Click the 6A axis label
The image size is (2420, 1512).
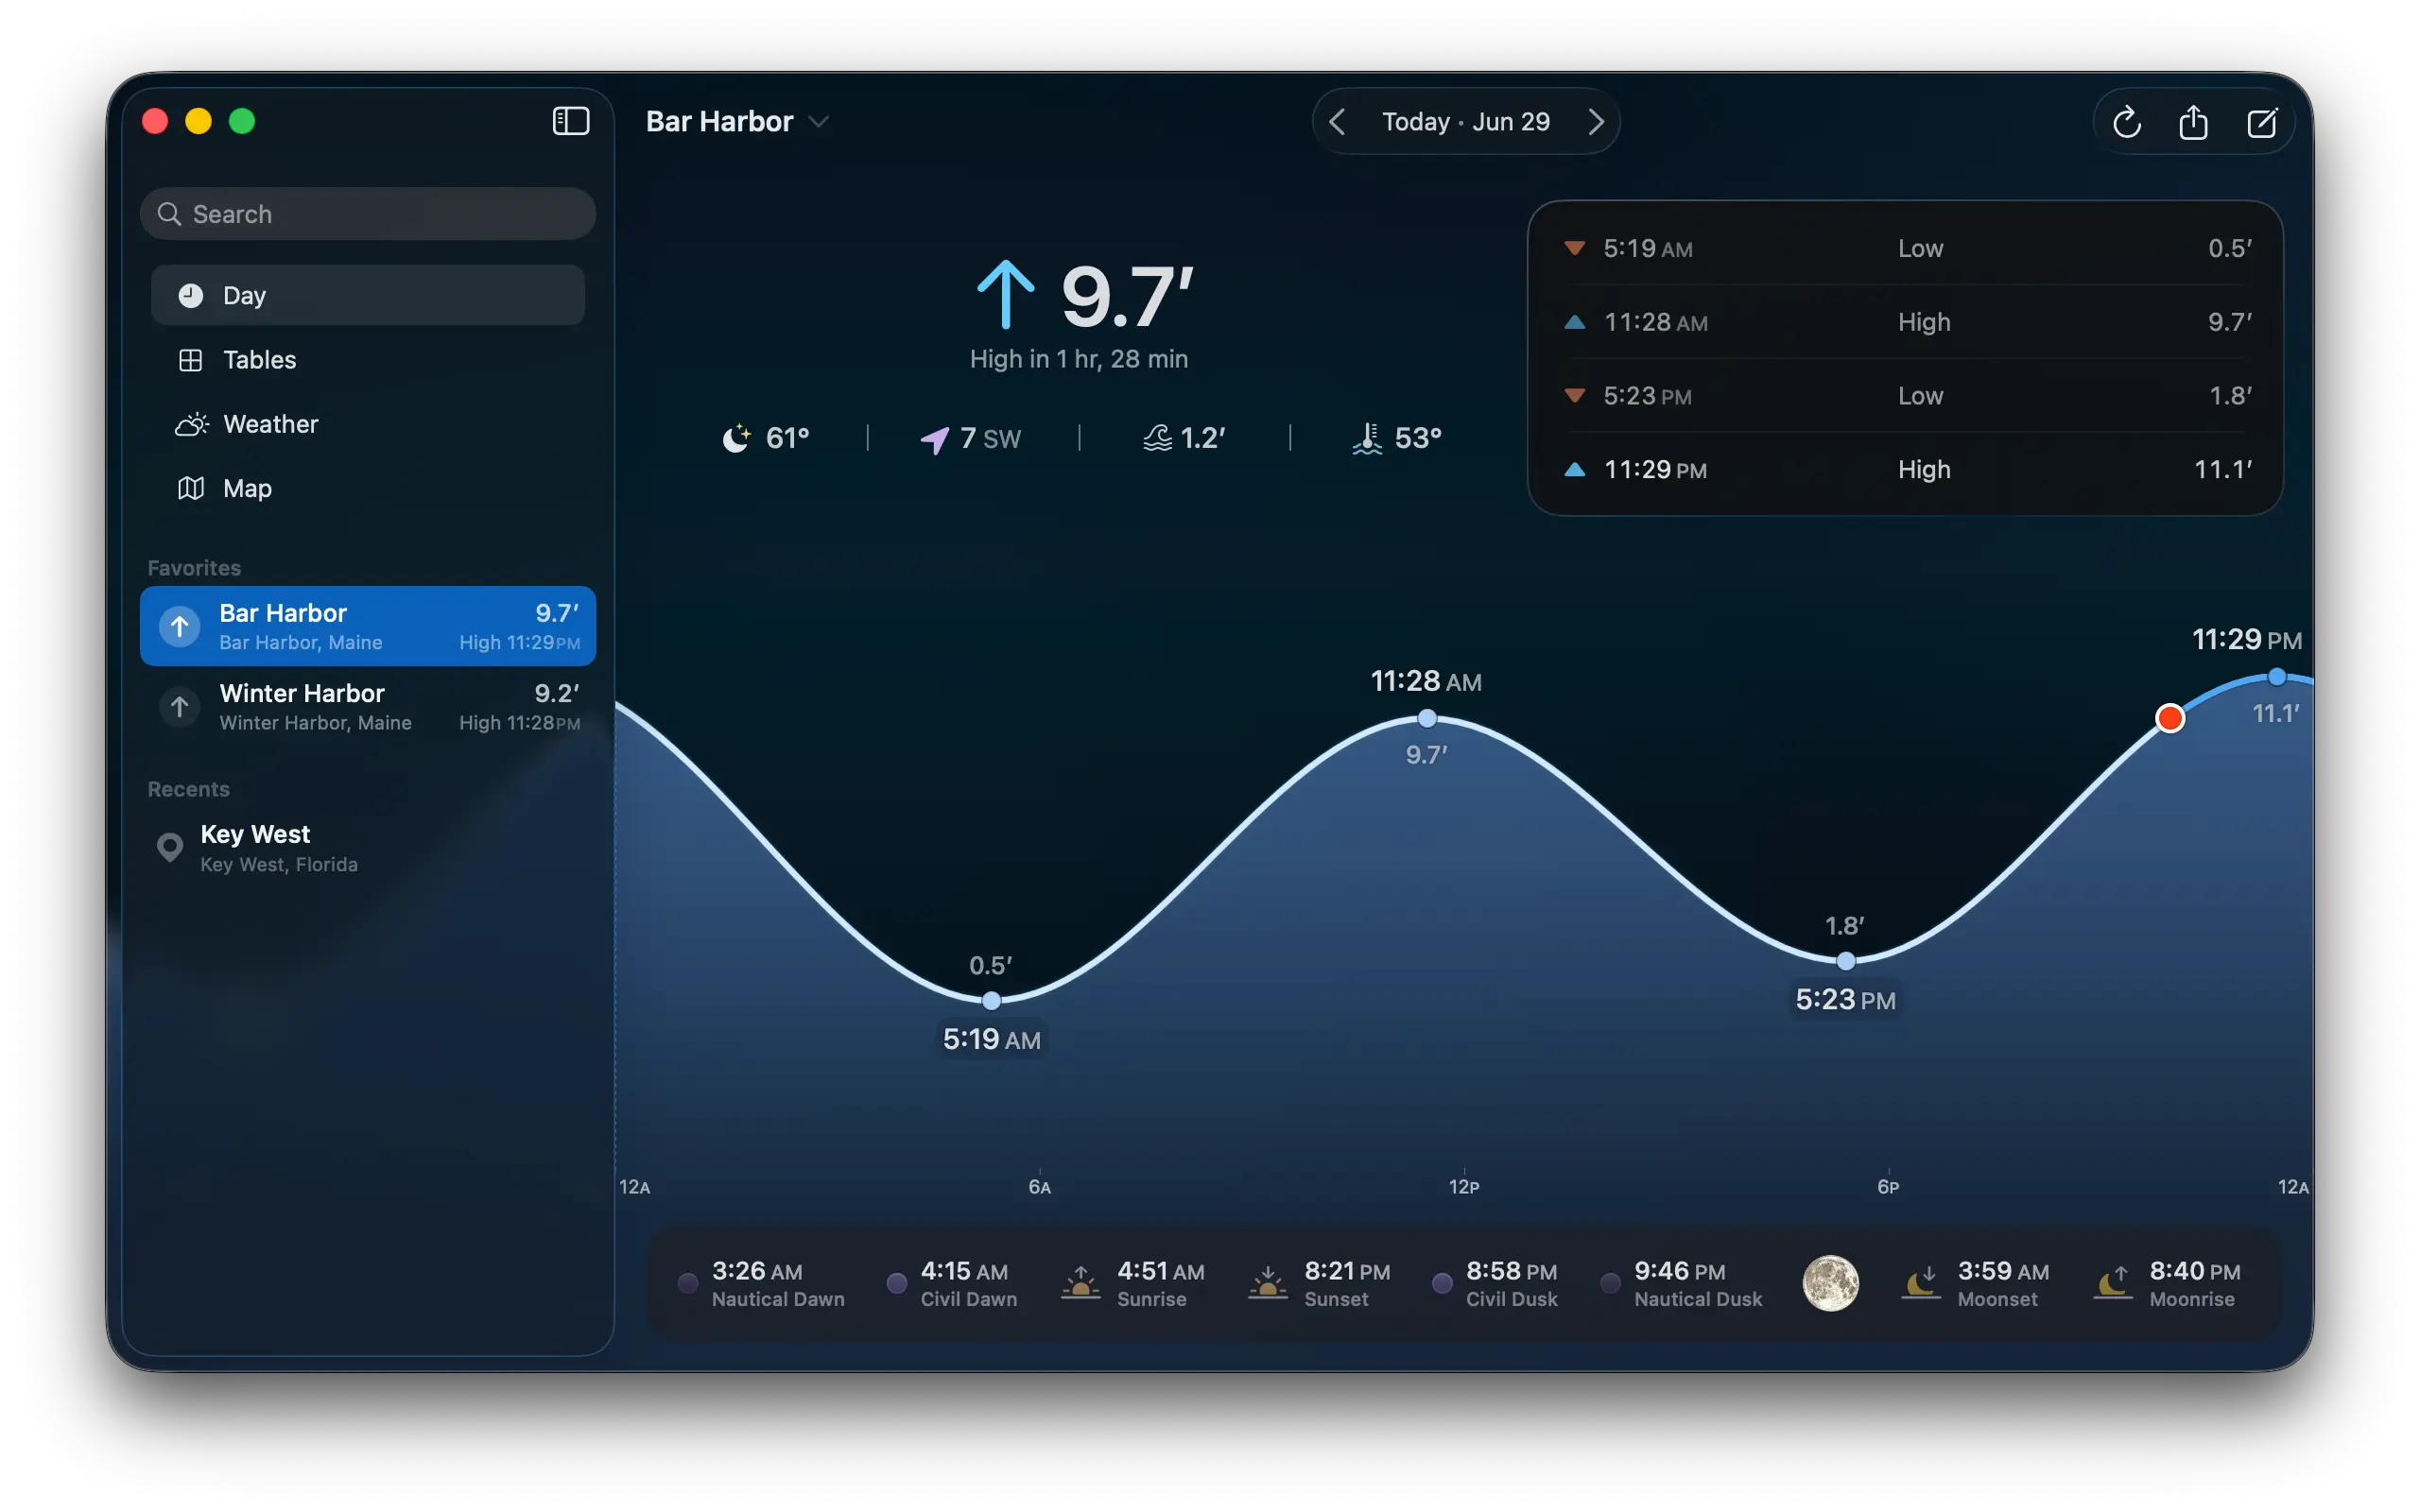coord(1040,1187)
